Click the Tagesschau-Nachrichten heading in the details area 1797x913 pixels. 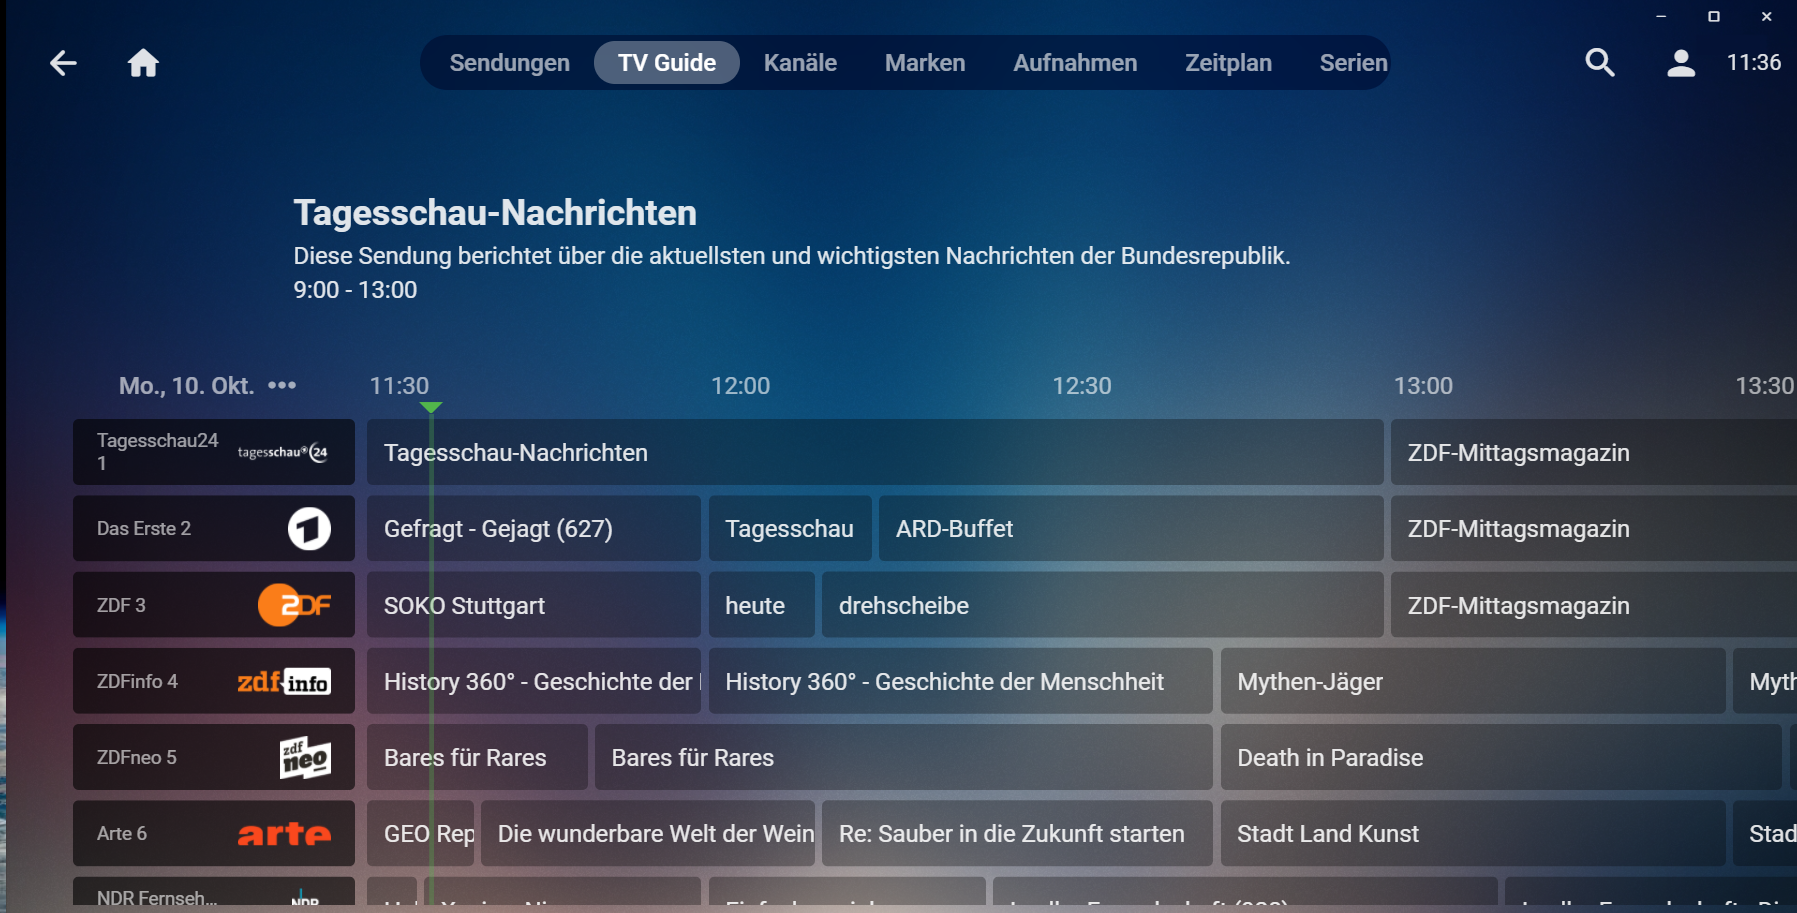click(495, 213)
